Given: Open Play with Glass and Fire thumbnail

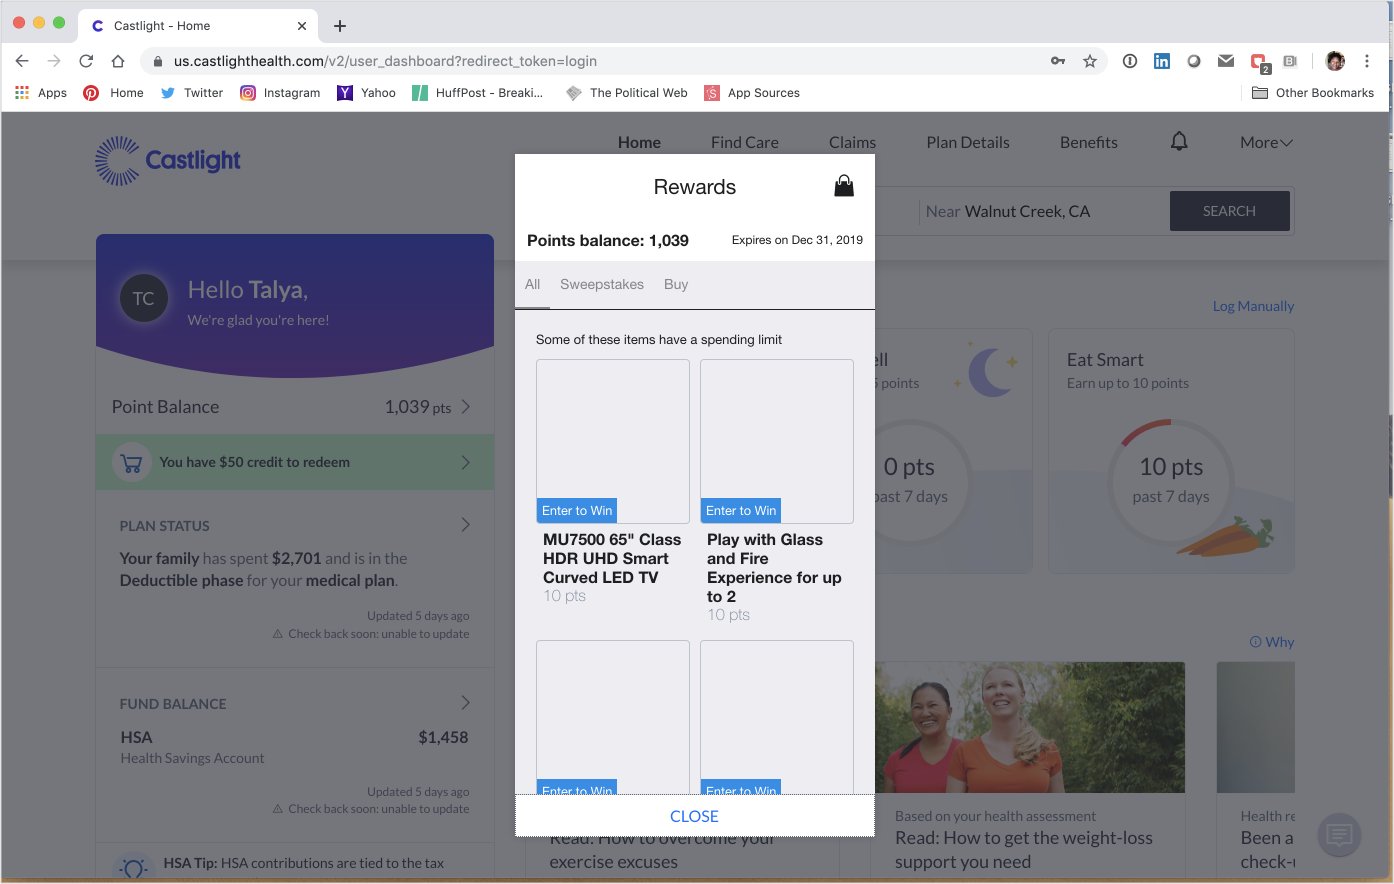Looking at the screenshot, I should 777,441.
